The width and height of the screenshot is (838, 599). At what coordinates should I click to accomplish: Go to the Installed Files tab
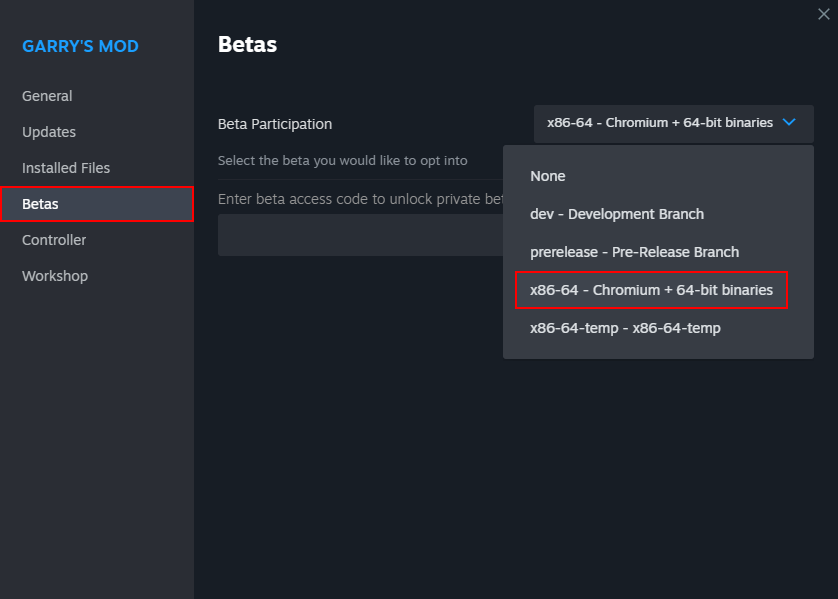point(66,168)
